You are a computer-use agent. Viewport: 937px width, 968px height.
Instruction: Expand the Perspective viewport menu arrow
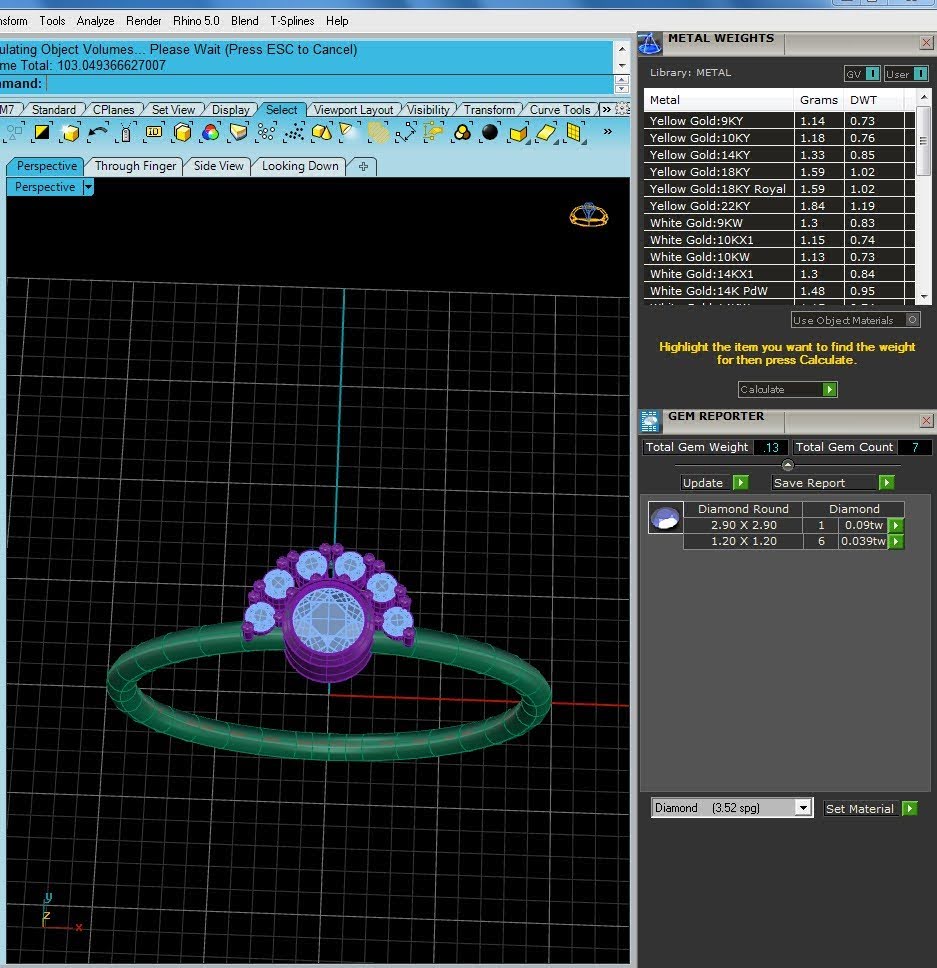(x=88, y=187)
